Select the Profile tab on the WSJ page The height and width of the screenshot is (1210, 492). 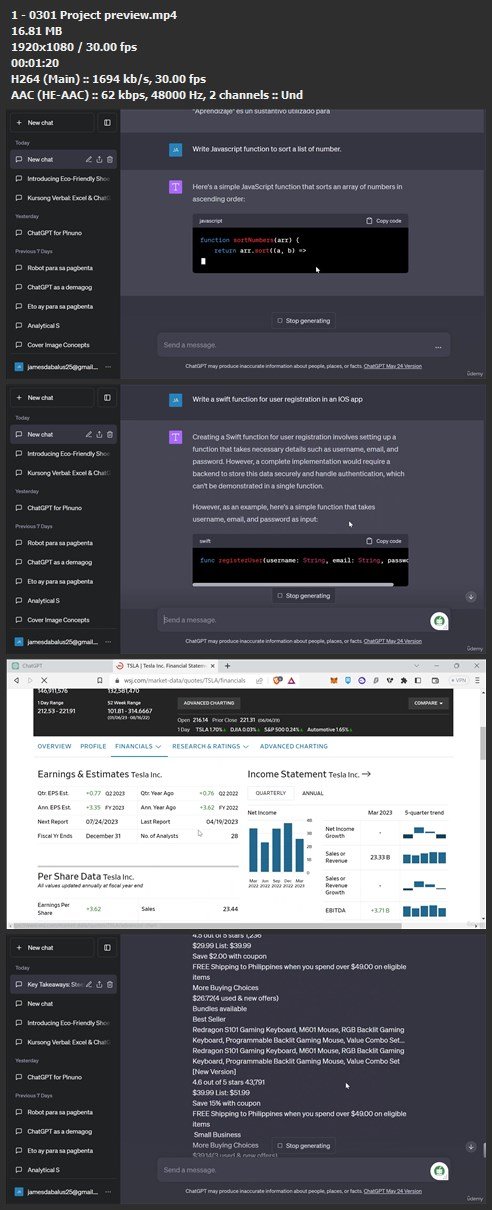coord(93,746)
